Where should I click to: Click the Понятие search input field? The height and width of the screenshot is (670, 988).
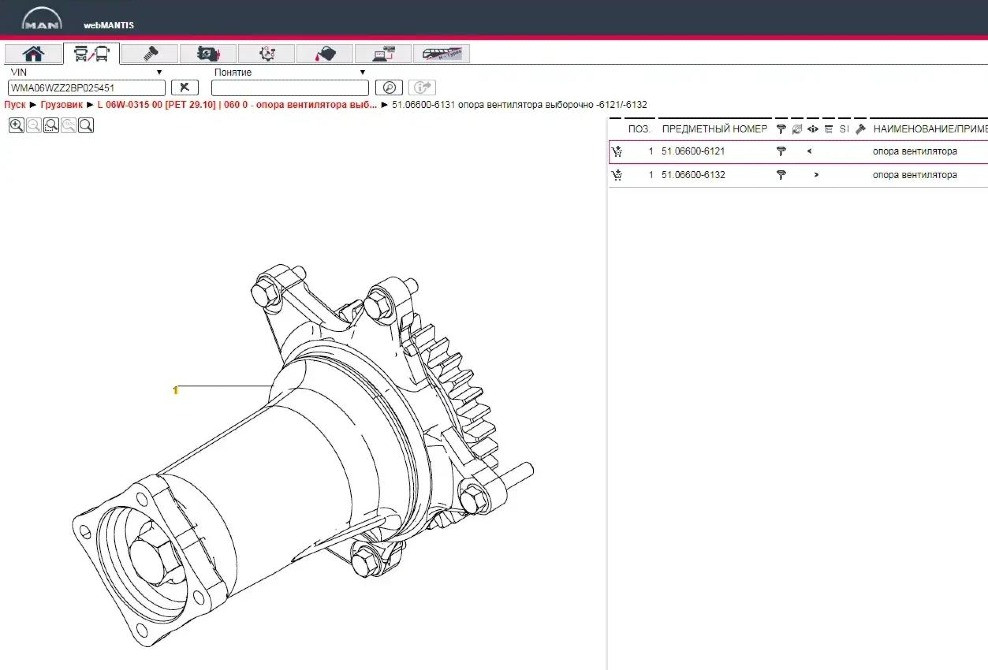(x=290, y=88)
